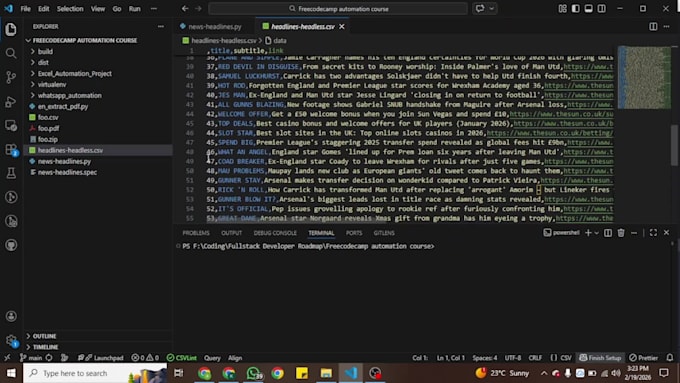Create a new terminal with plus

tap(588, 233)
